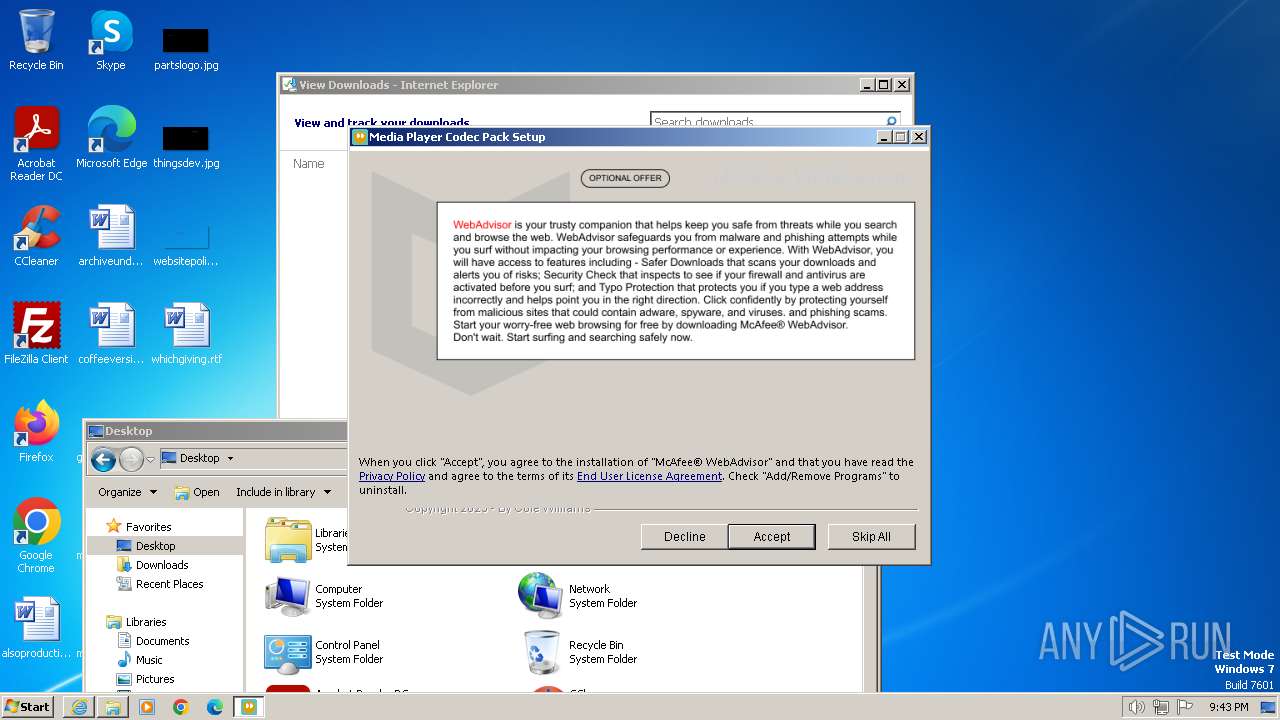Viewport: 1280px width, 720px height.
Task: Click volume speaker tray icon
Action: 1136,707
